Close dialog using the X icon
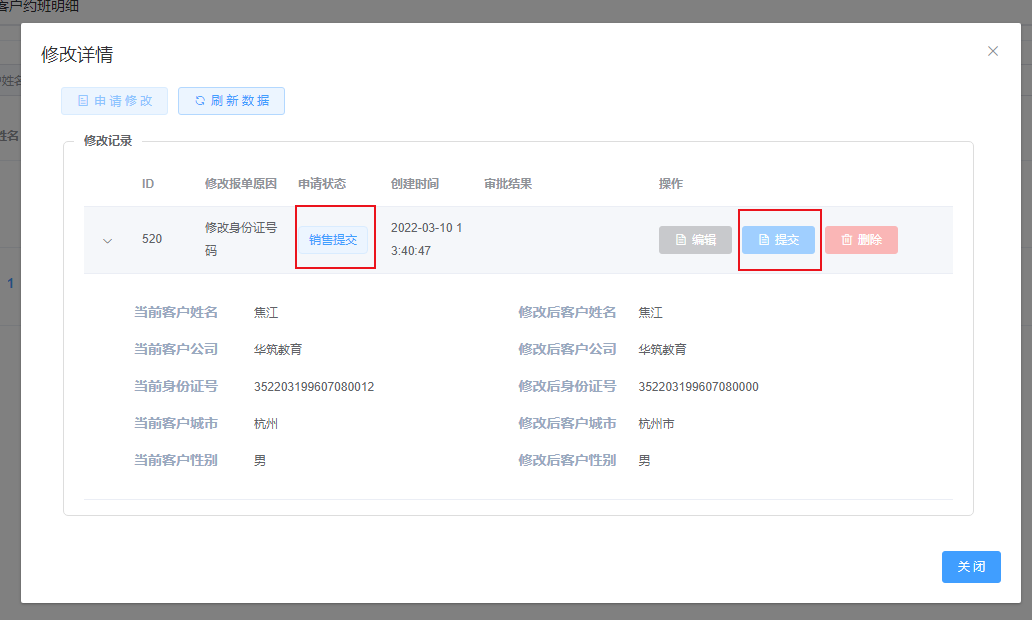 993,51
